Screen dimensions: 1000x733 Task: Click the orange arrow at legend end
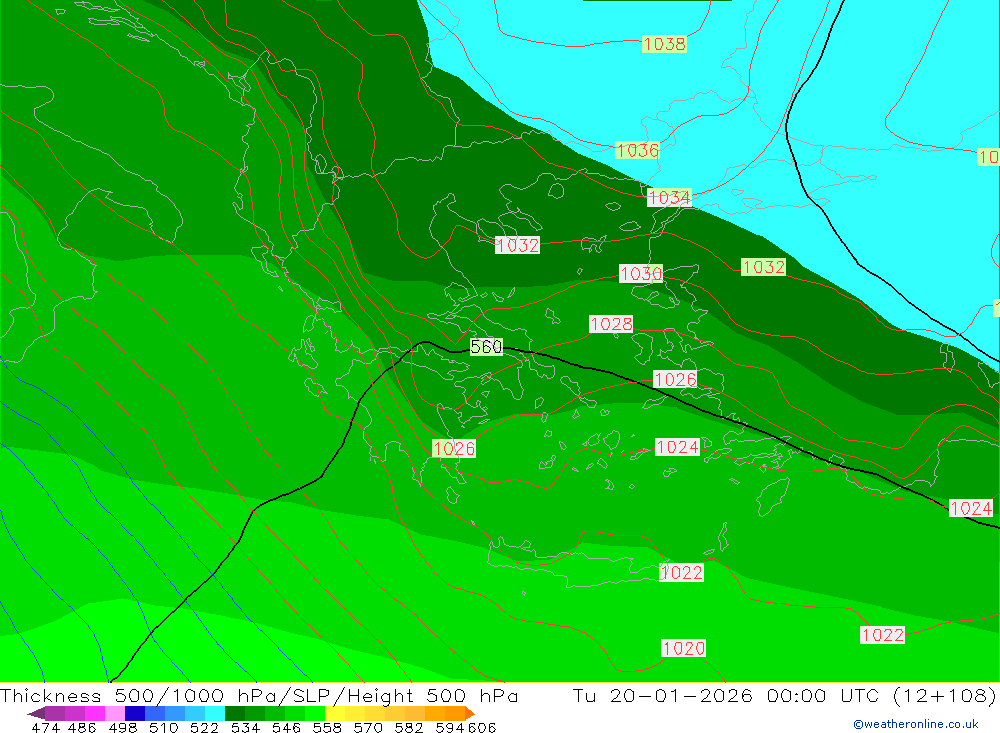(469, 713)
